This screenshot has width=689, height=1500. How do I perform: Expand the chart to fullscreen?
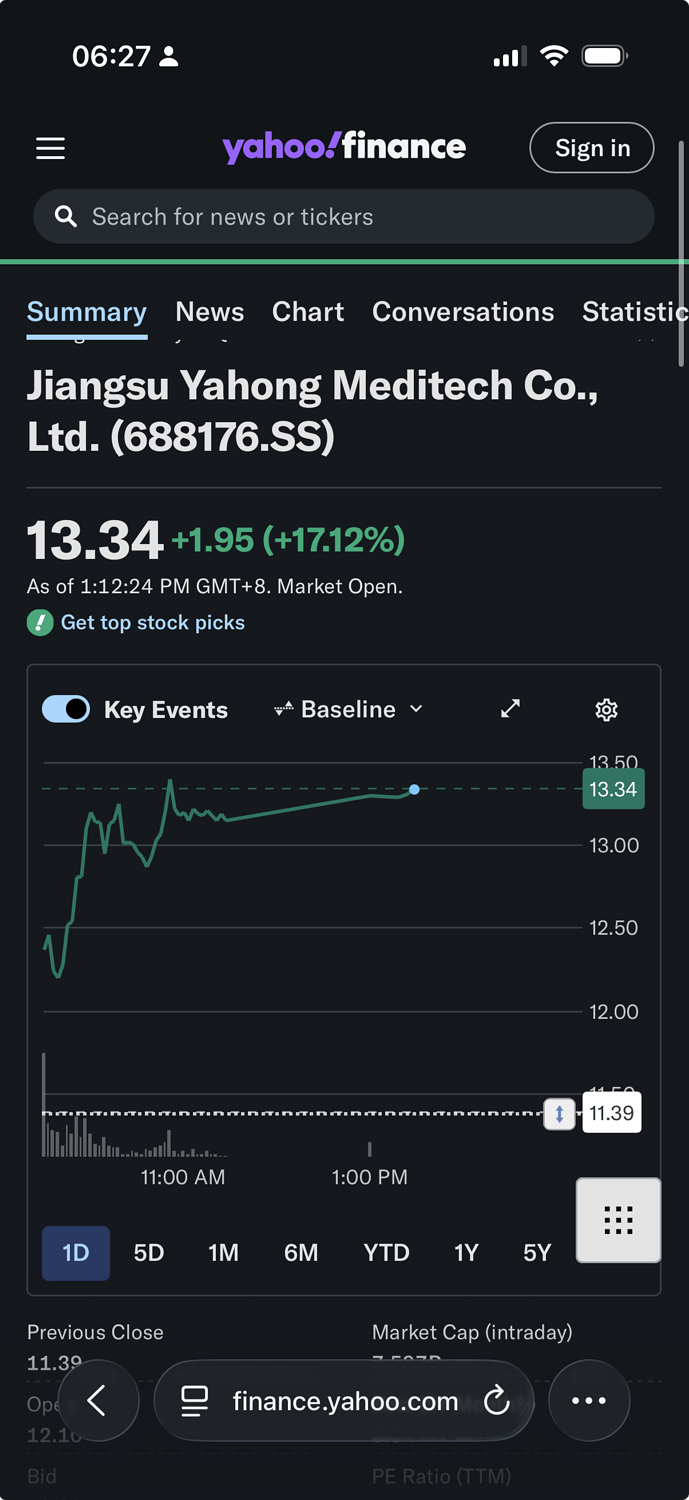[x=510, y=709]
